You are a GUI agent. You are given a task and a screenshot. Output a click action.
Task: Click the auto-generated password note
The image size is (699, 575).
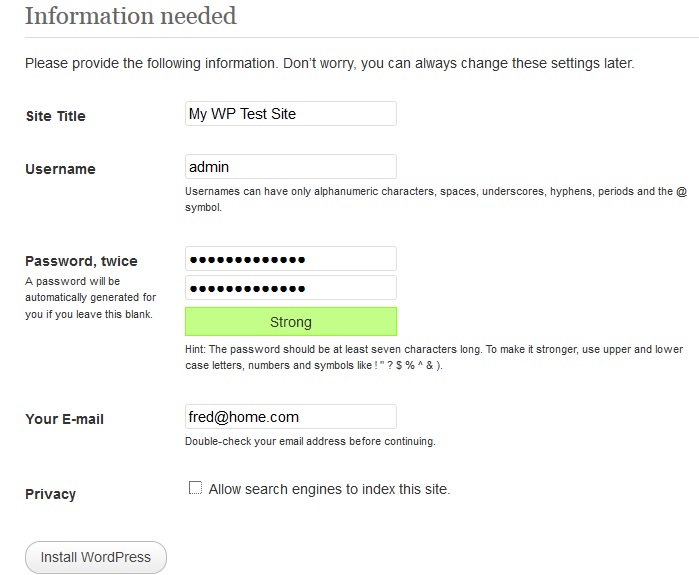[x=90, y=297]
